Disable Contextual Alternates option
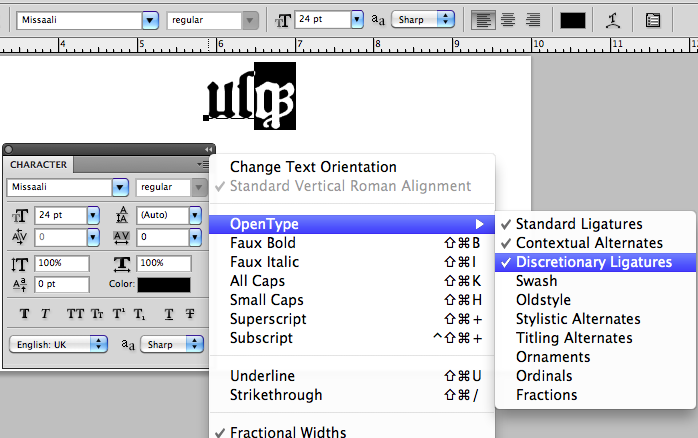698x438 pixels. click(589, 243)
